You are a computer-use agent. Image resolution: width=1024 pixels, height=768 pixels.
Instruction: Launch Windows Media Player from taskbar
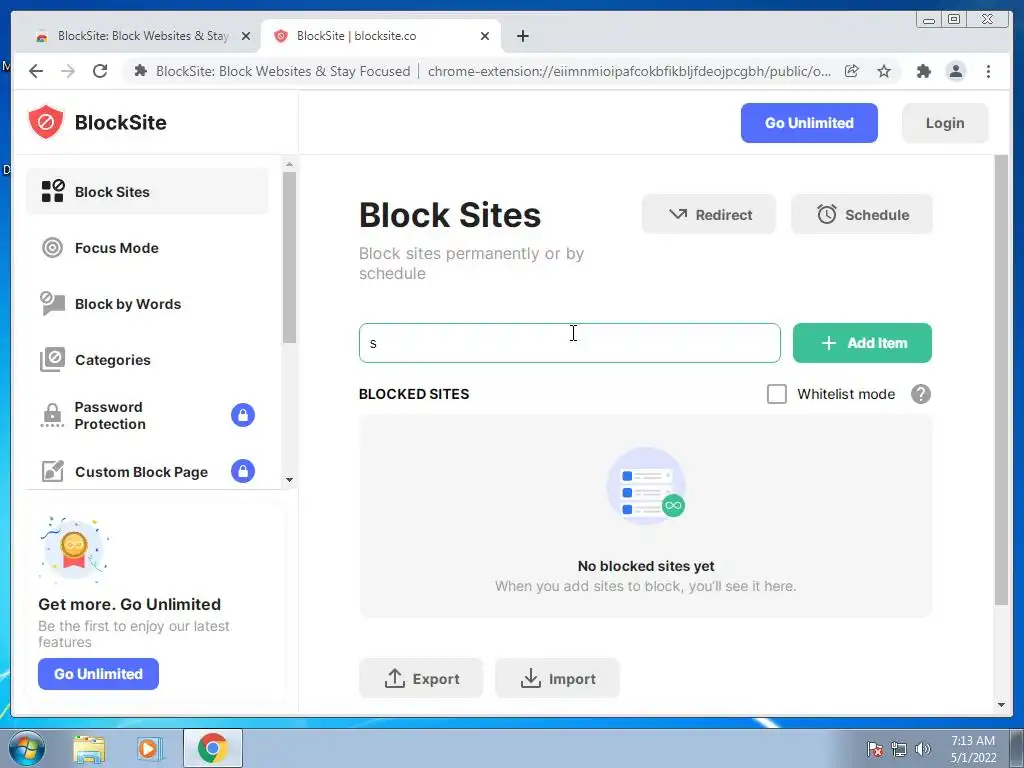pos(150,749)
